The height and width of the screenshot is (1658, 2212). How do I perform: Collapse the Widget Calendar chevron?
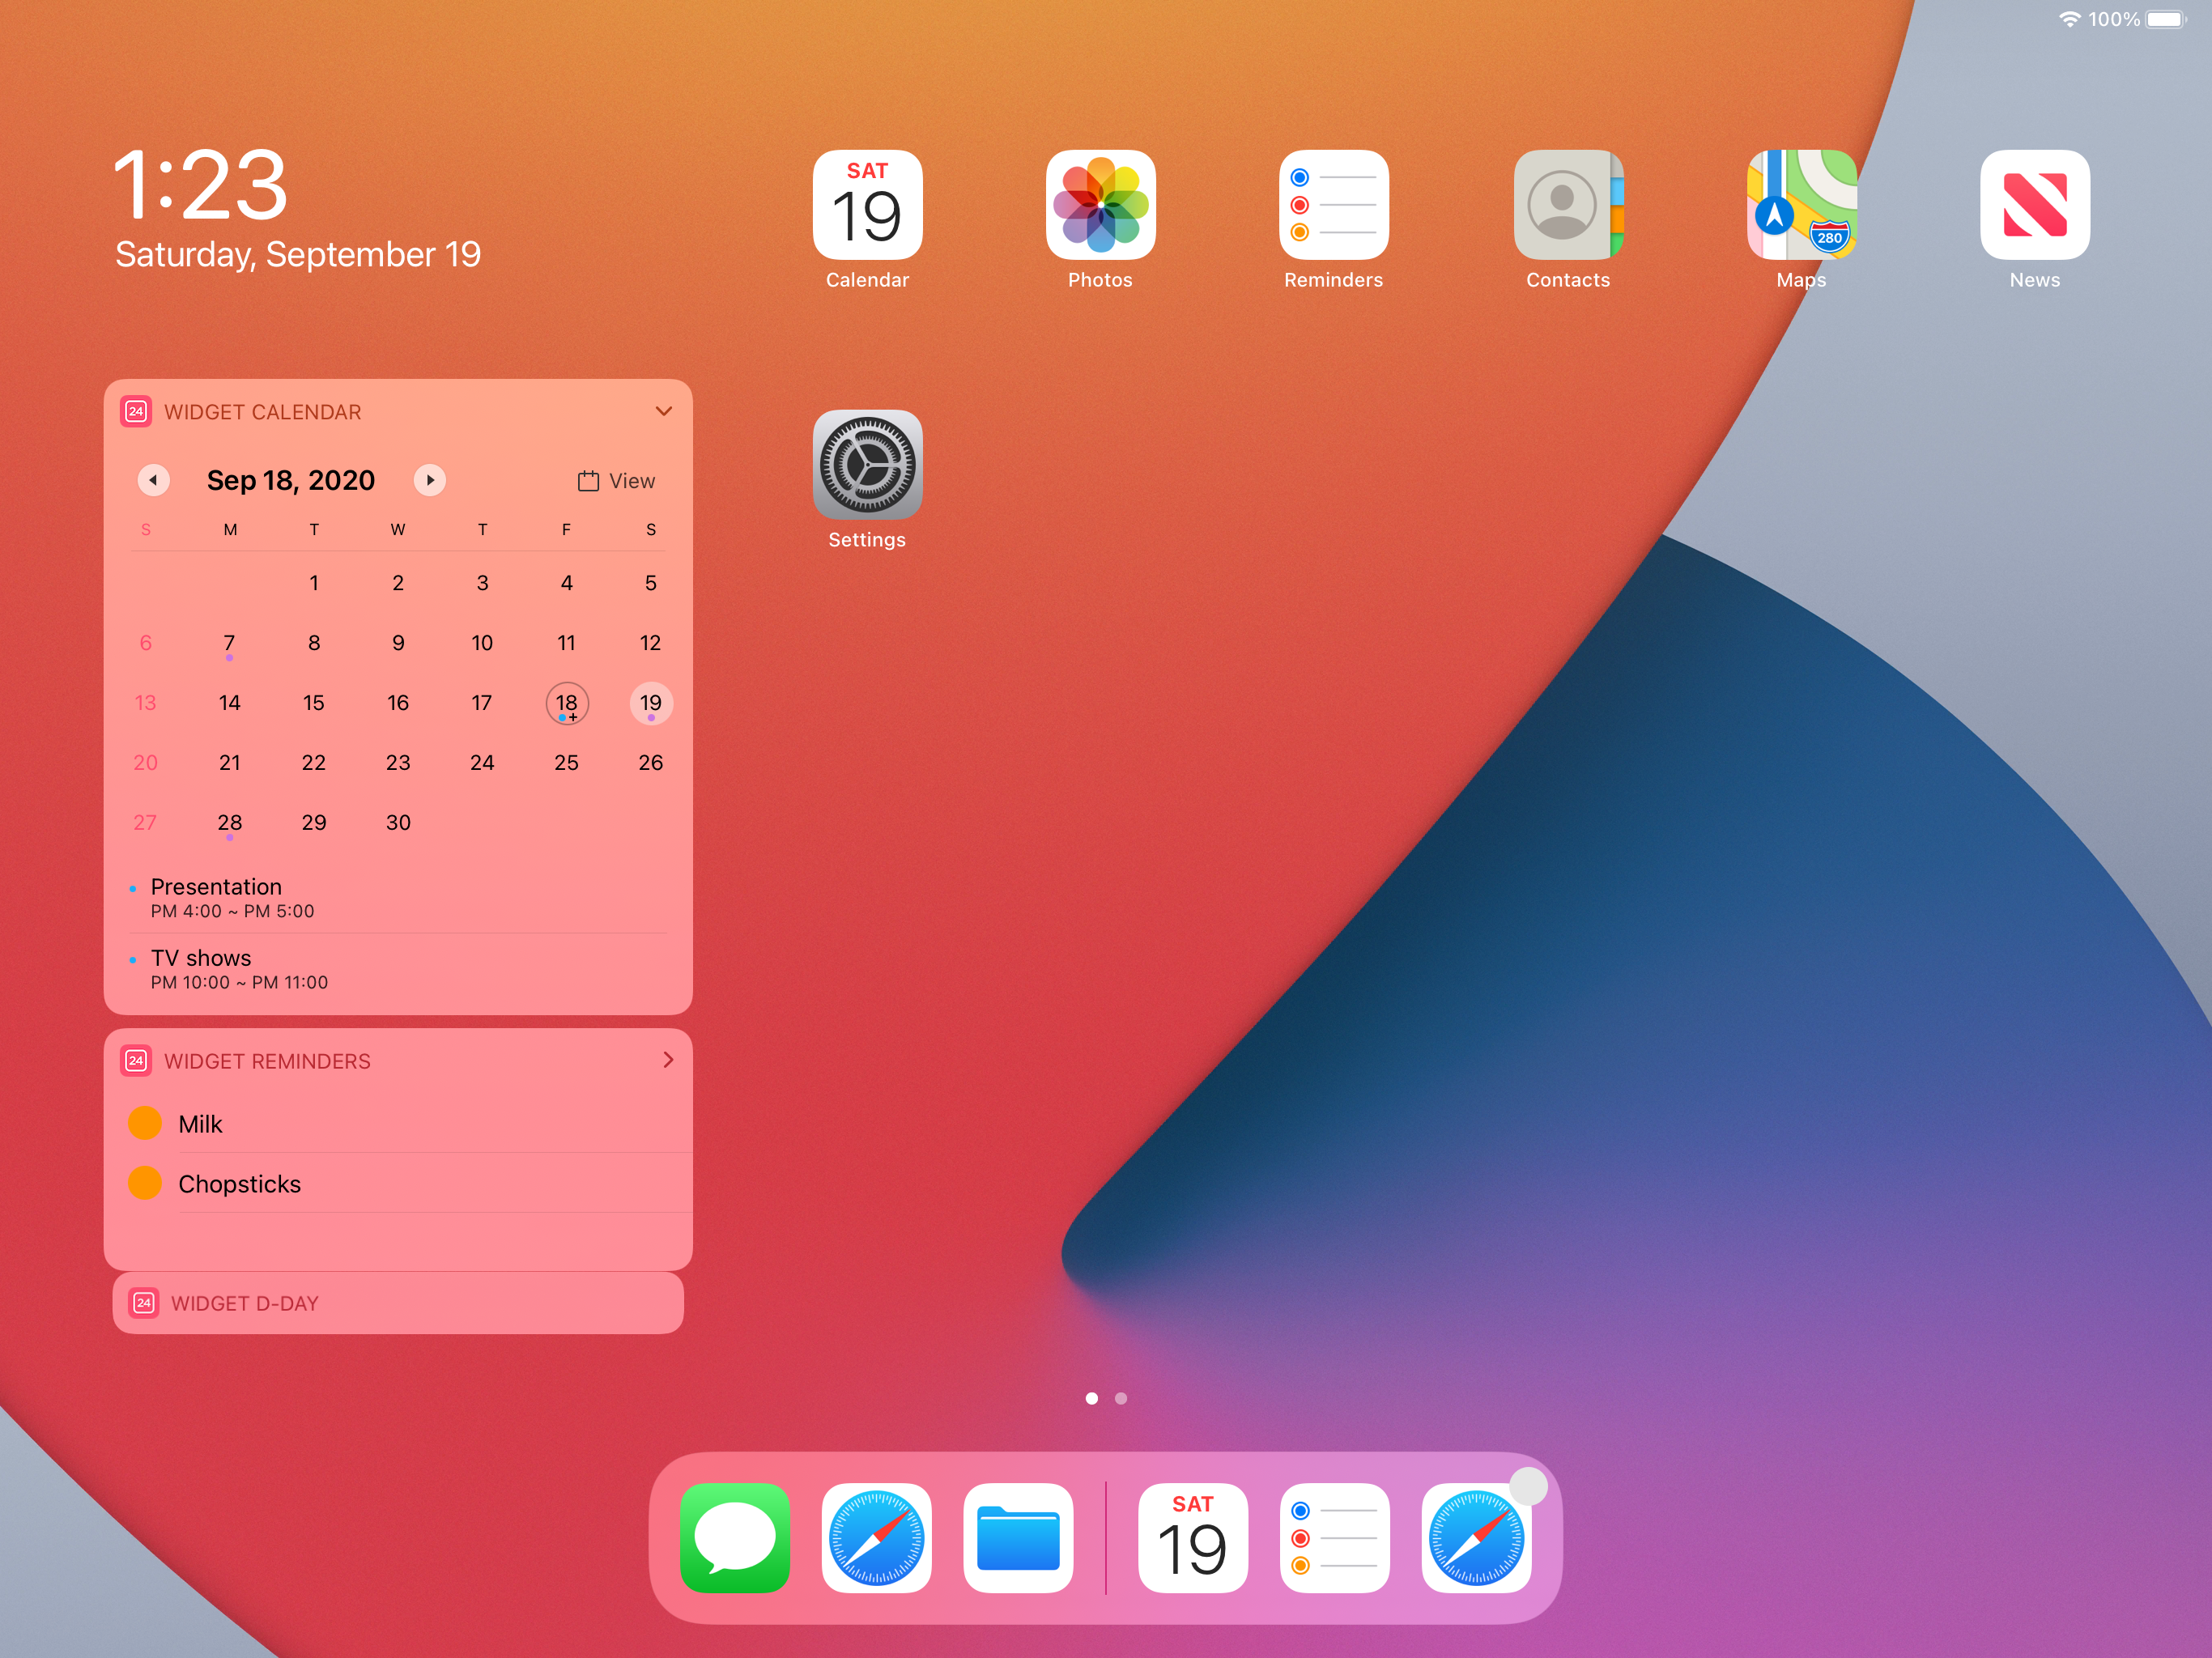[663, 411]
